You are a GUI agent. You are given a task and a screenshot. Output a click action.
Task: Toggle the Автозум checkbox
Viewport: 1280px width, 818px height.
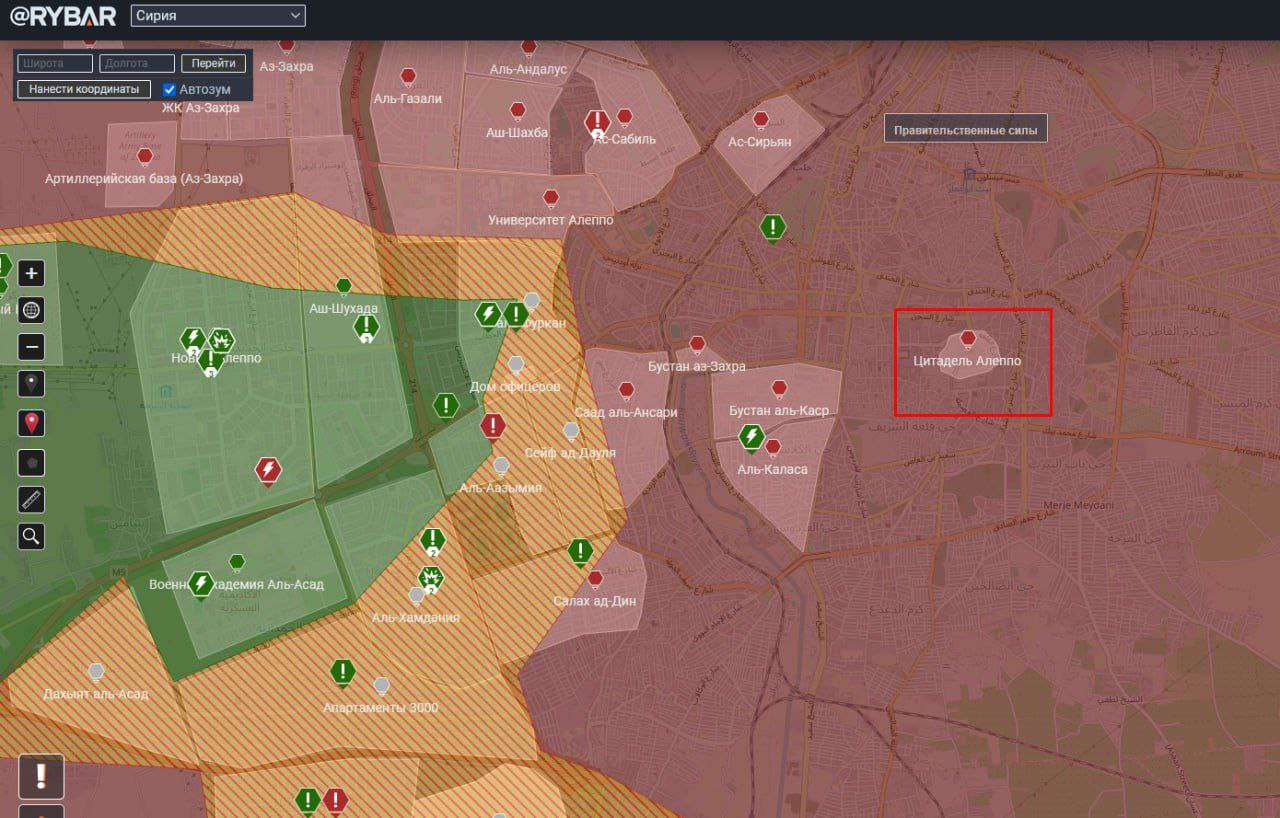170,89
